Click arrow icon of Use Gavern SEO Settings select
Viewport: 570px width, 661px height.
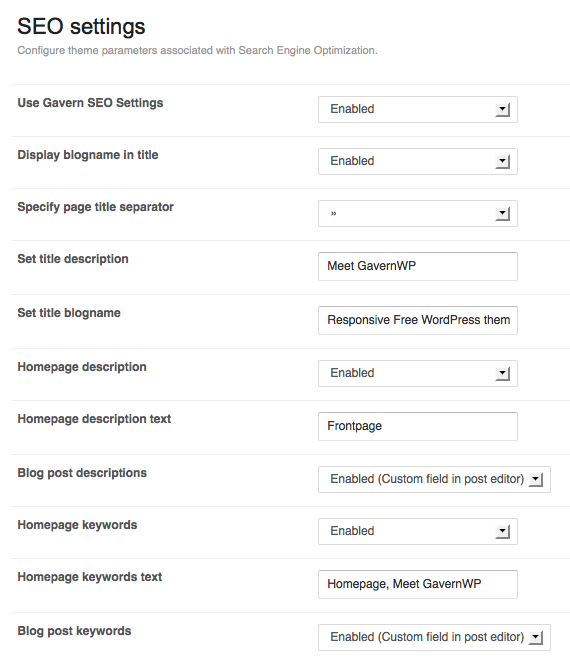coord(503,110)
